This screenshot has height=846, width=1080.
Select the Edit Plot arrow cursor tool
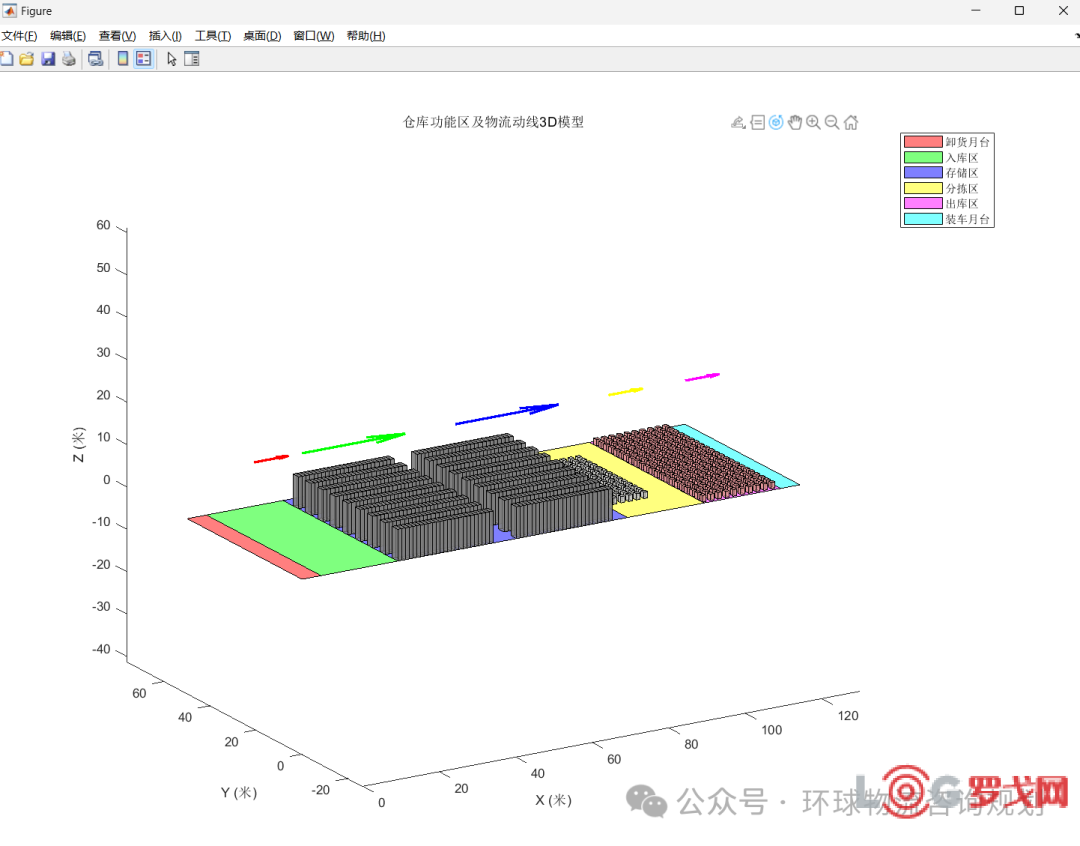171,59
